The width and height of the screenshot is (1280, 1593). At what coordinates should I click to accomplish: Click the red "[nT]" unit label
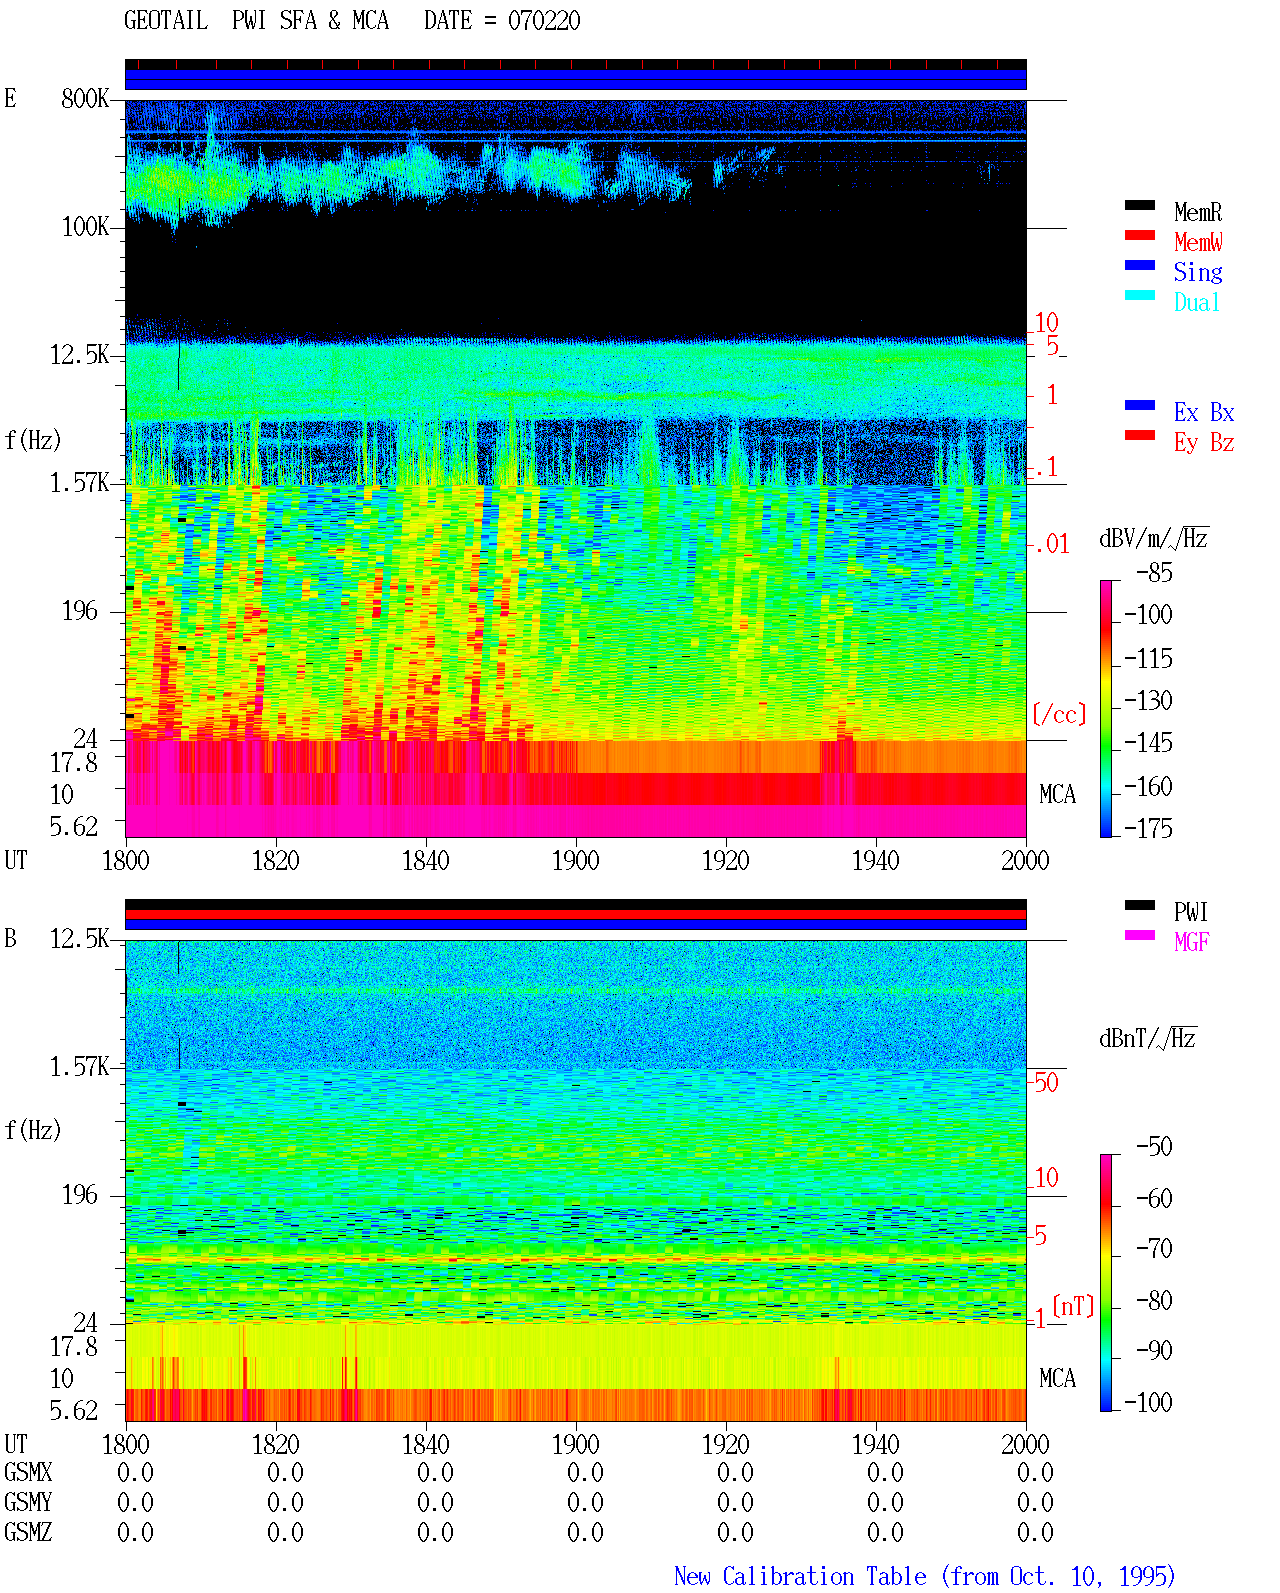[1074, 1306]
